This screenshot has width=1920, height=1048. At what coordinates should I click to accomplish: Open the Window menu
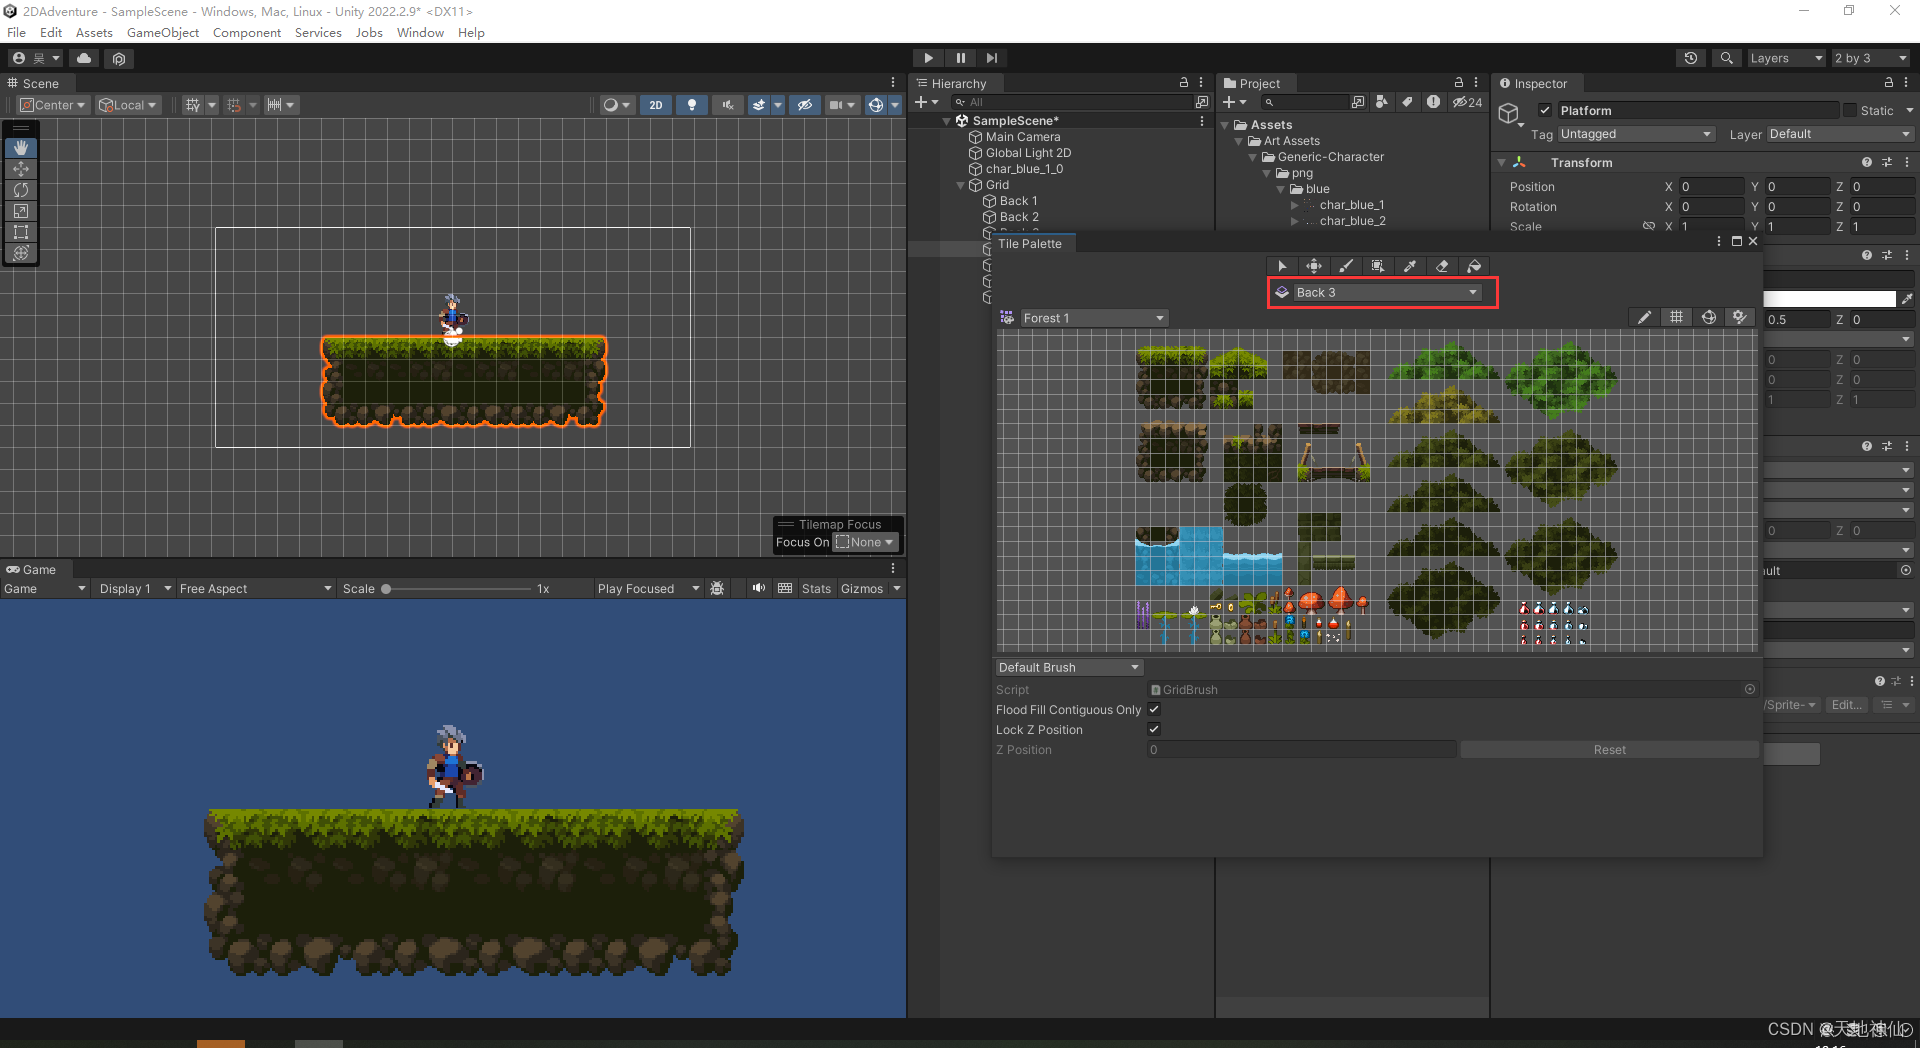(420, 33)
